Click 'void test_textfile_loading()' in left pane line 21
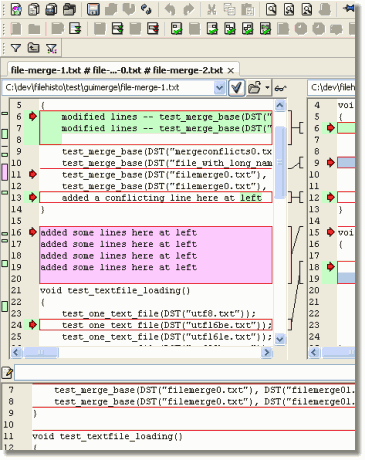365x460 pixels. (115, 290)
